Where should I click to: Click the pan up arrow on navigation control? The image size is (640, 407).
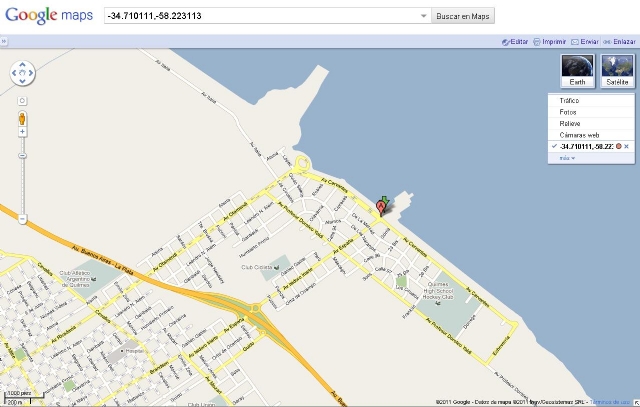22,64
